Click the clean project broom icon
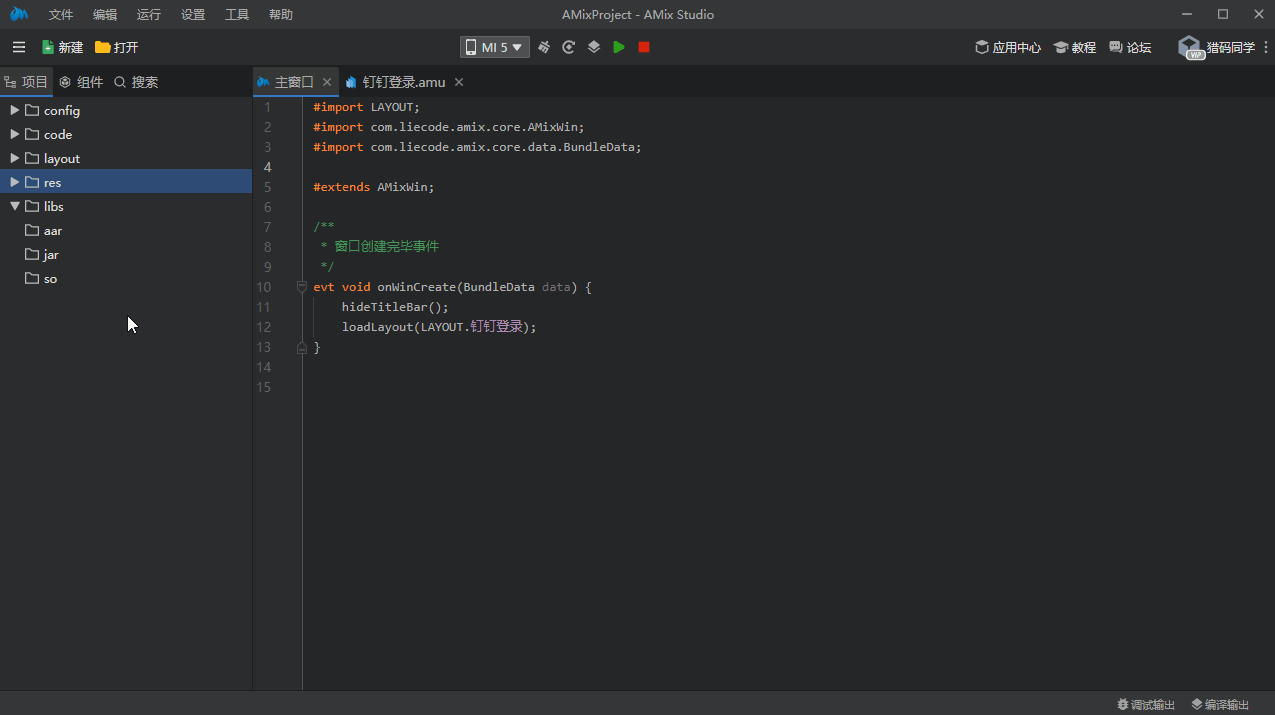 coord(544,47)
